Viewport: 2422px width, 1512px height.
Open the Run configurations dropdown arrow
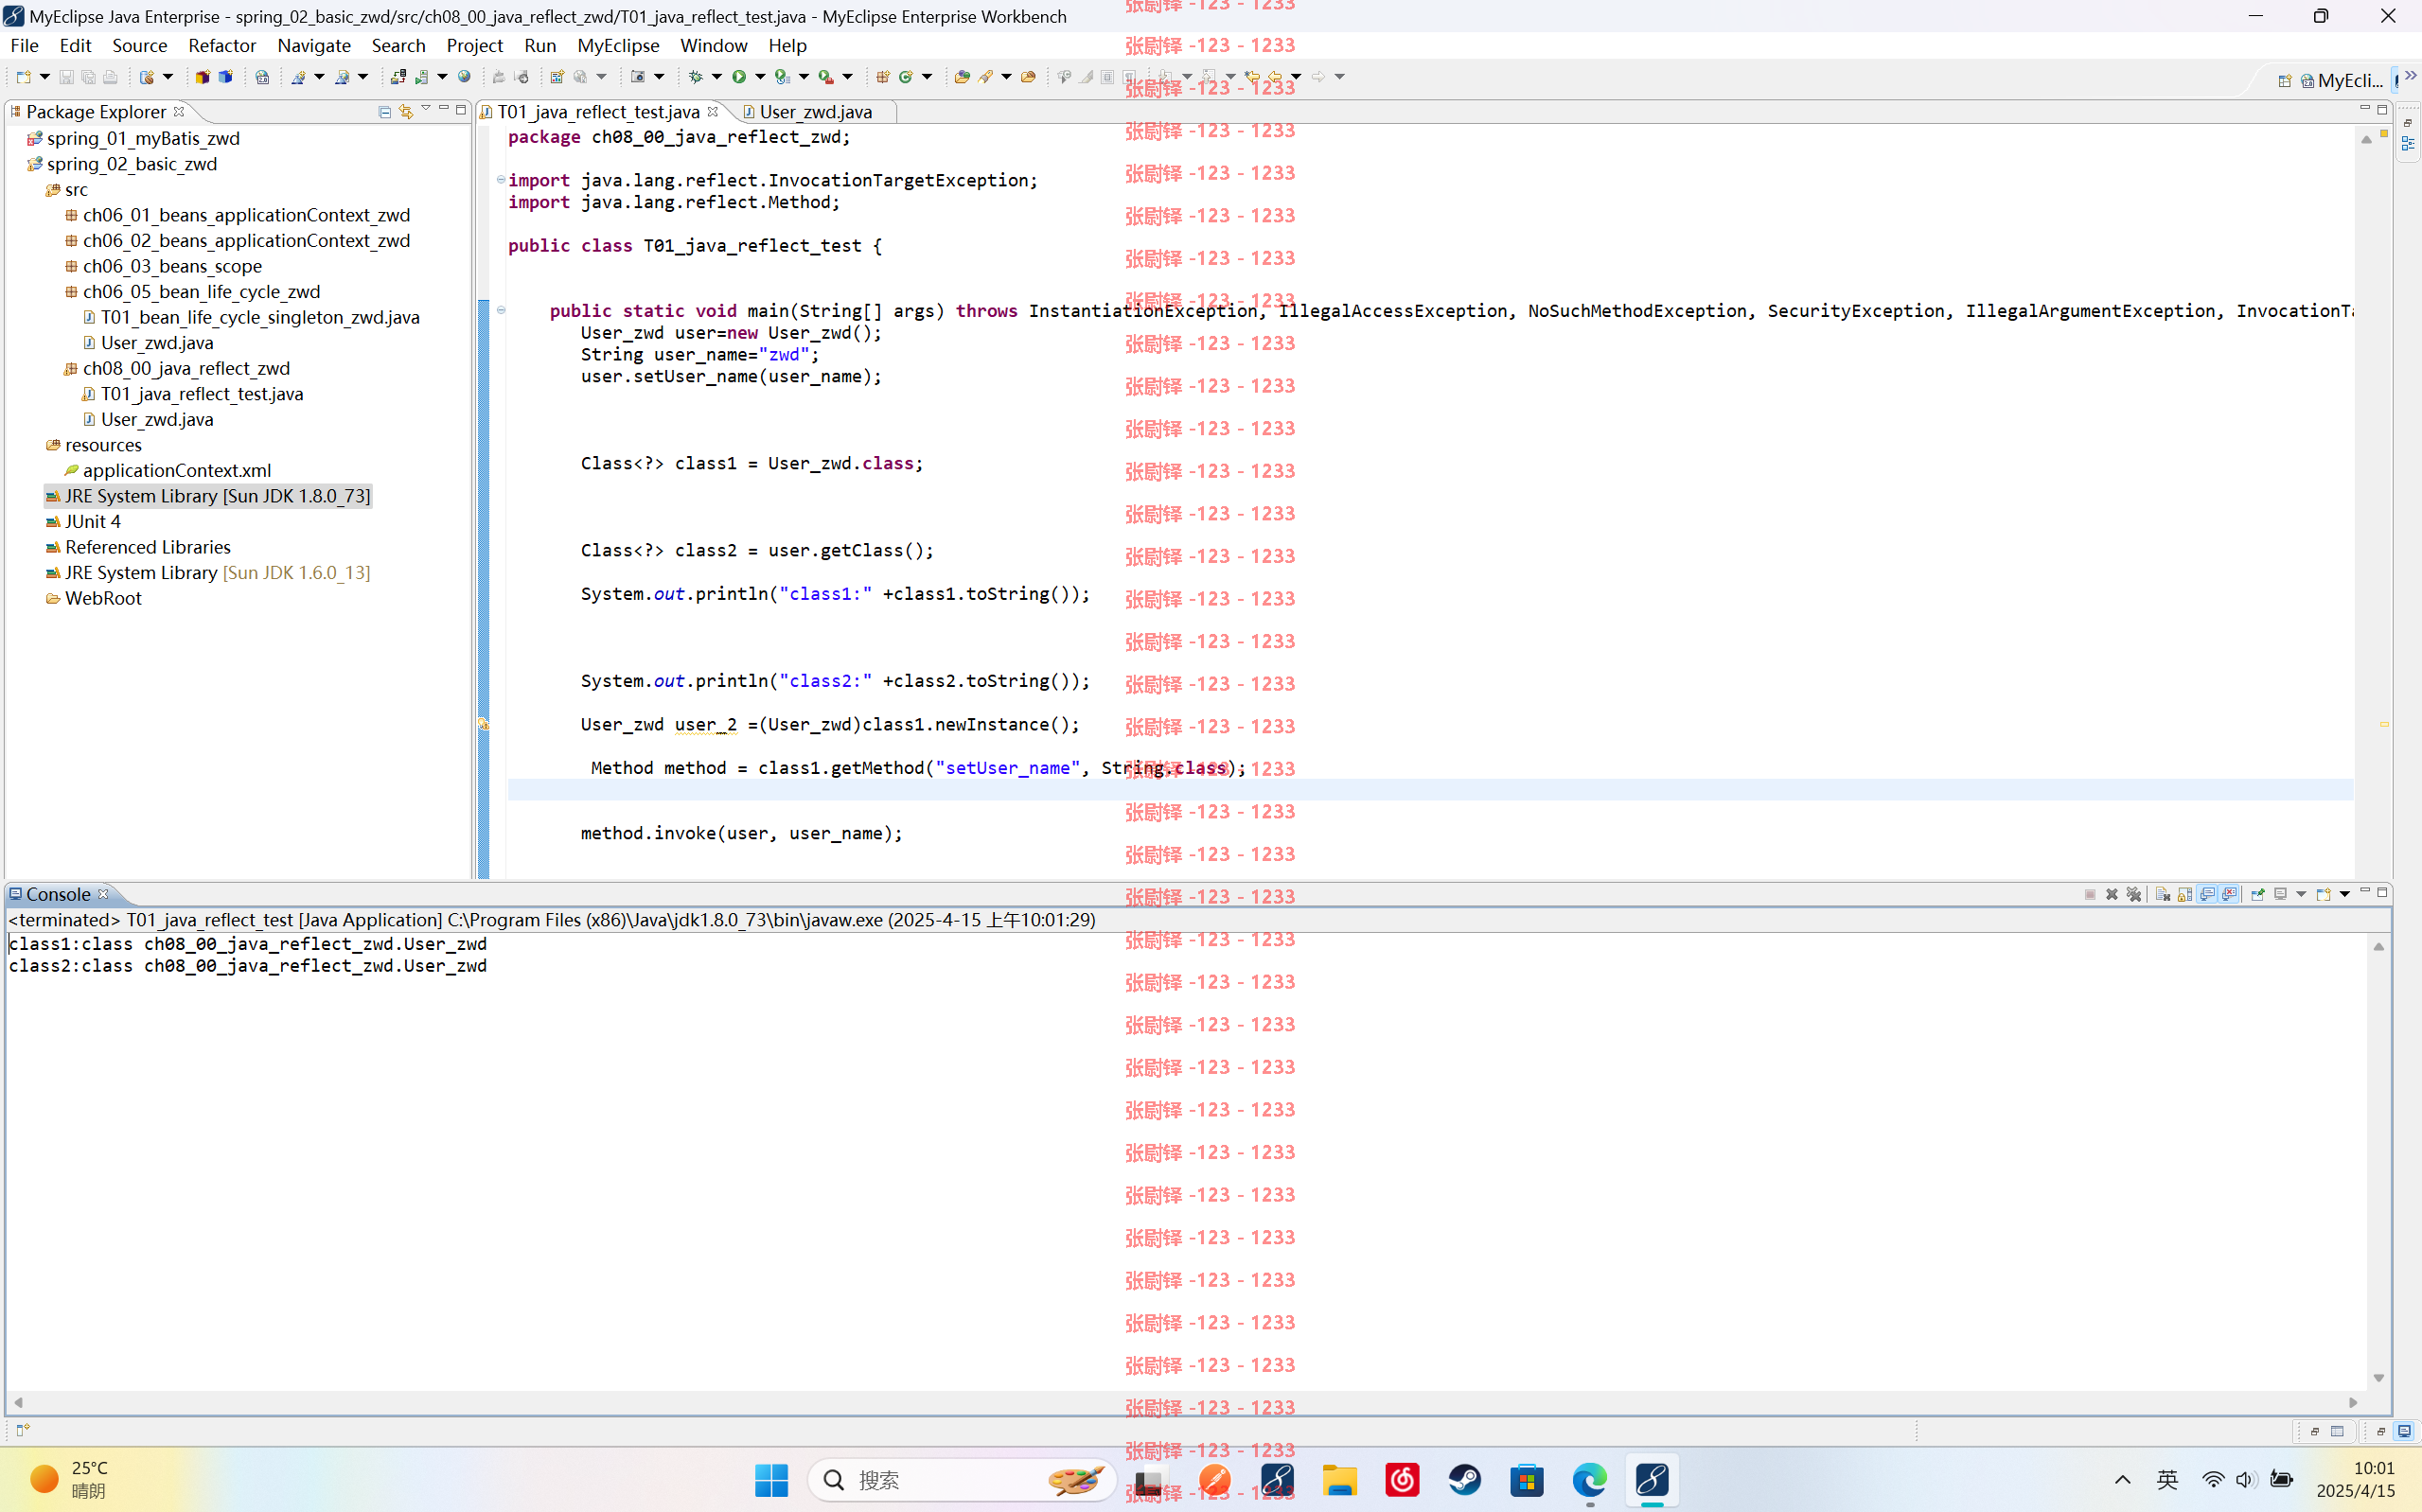point(760,77)
